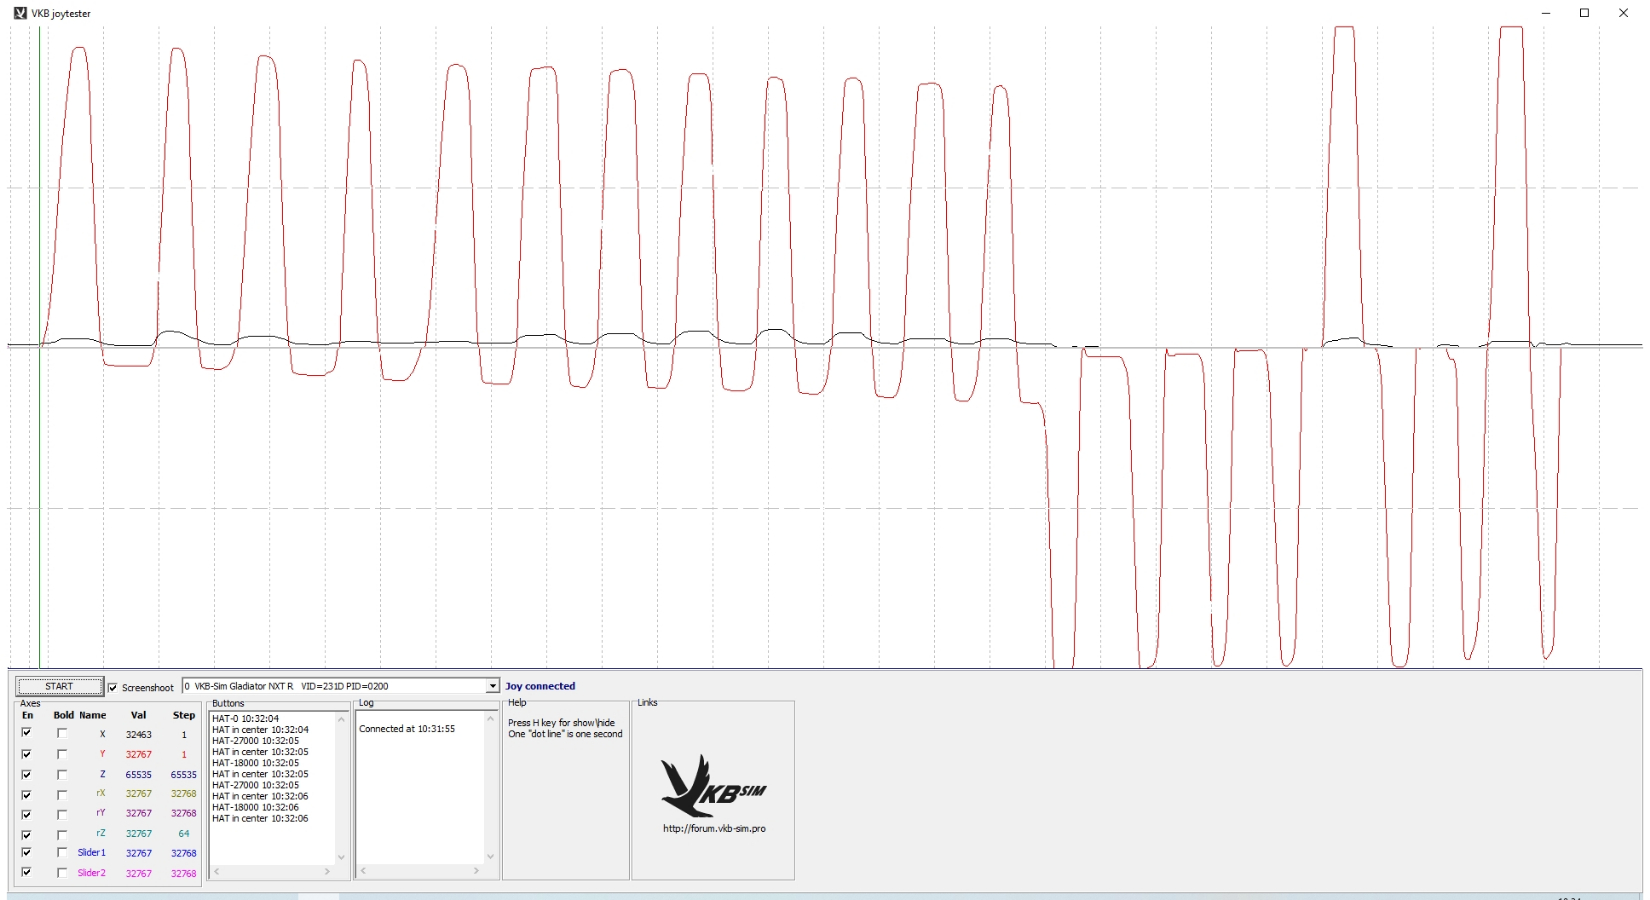The width and height of the screenshot is (1650, 900).
Task: Click the Slider2 axis name
Action: click(x=91, y=873)
